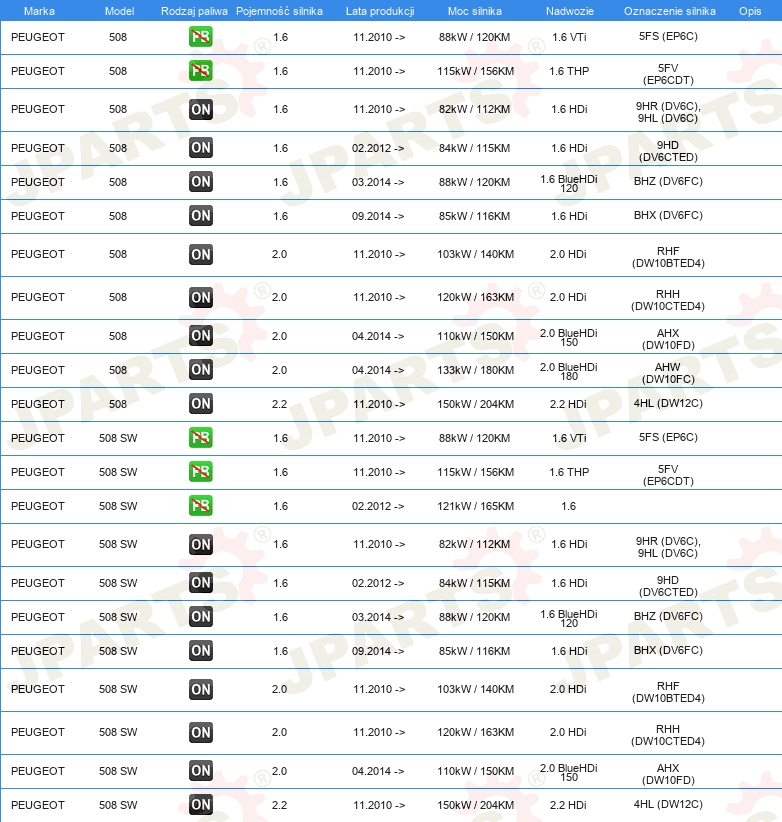The height and width of the screenshot is (822, 782).
Task: Click the petrol icon in the 508 1.6 THP row
Action: click(201, 71)
